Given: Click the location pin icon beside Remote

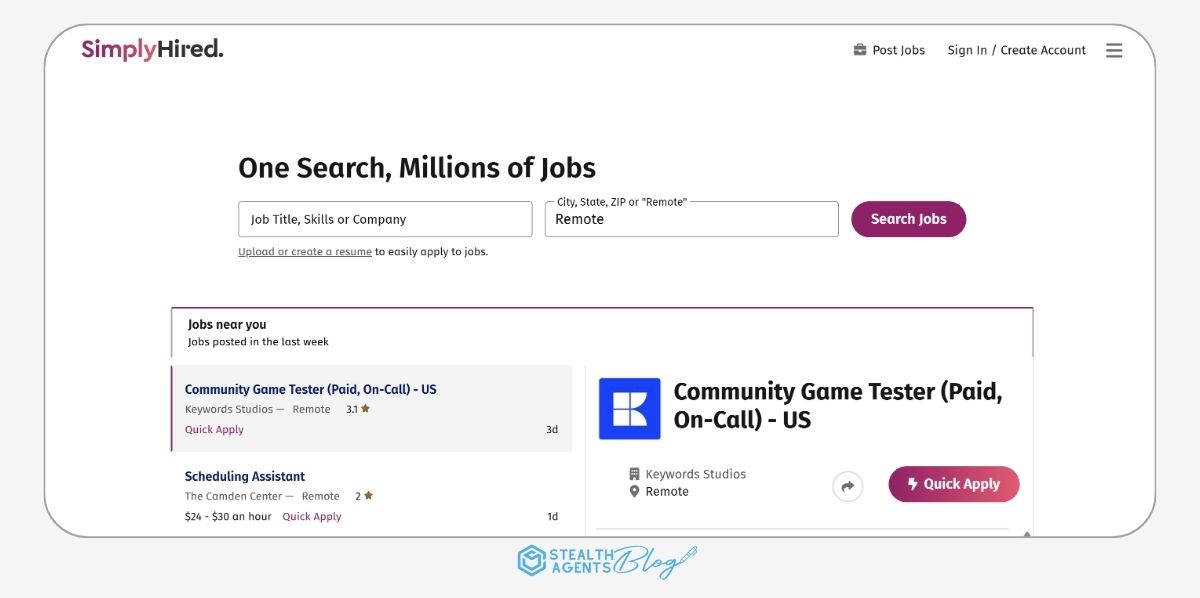Looking at the screenshot, I should point(635,491).
